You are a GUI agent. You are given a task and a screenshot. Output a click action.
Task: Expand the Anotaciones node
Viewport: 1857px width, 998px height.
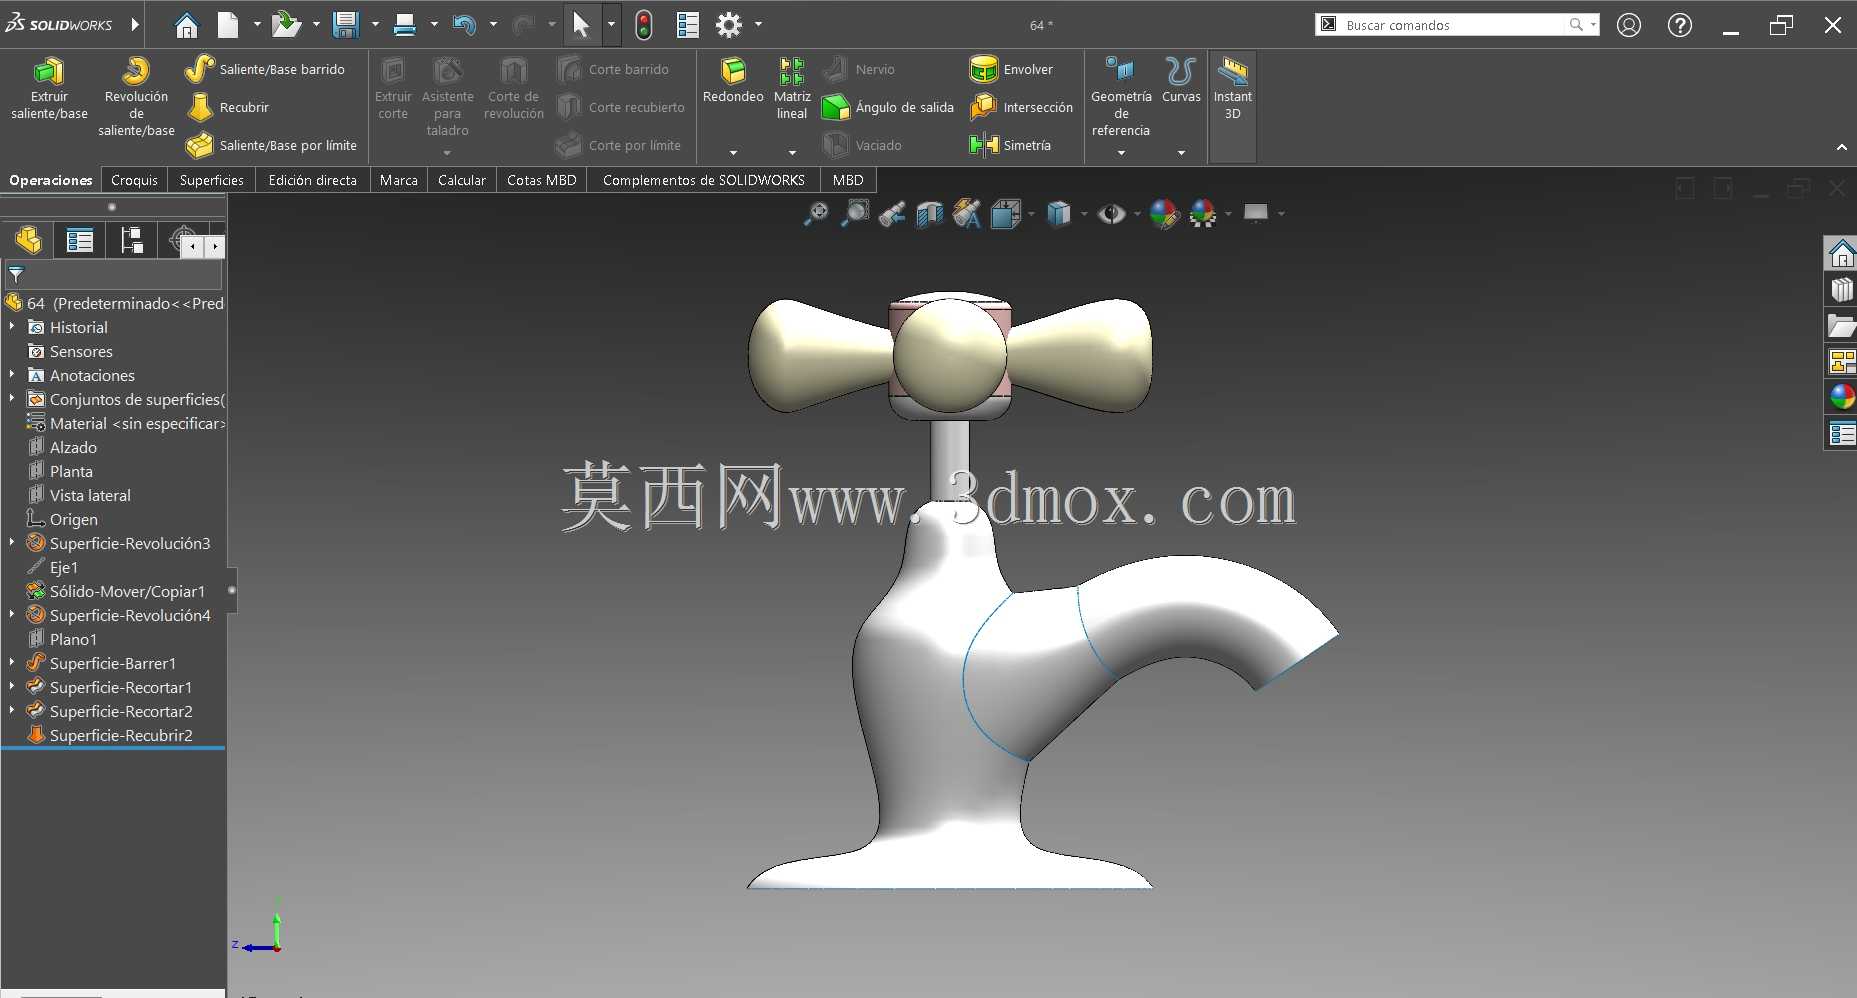point(12,375)
